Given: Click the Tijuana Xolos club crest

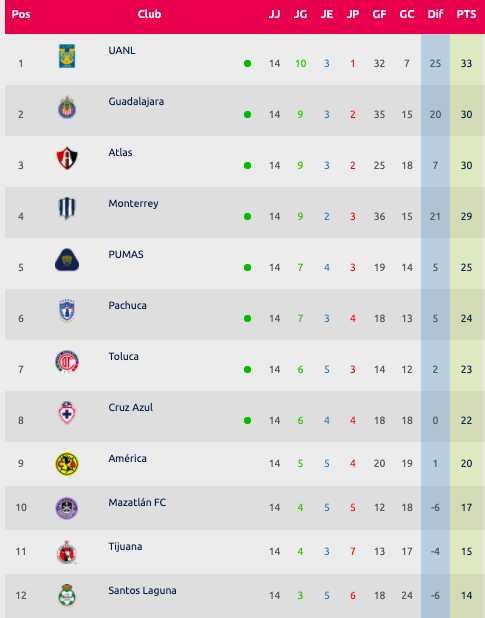Looking at the screenshot, I should pyautogui.click(x=67, y=552).
